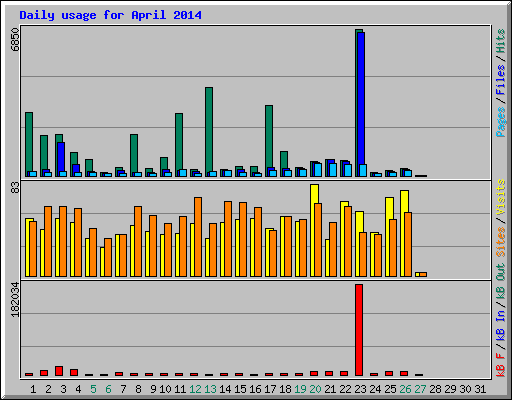Click the "Daily usage for April 2014" title
The width and height of the screenshot is (512, 400).
coord(110,15)
